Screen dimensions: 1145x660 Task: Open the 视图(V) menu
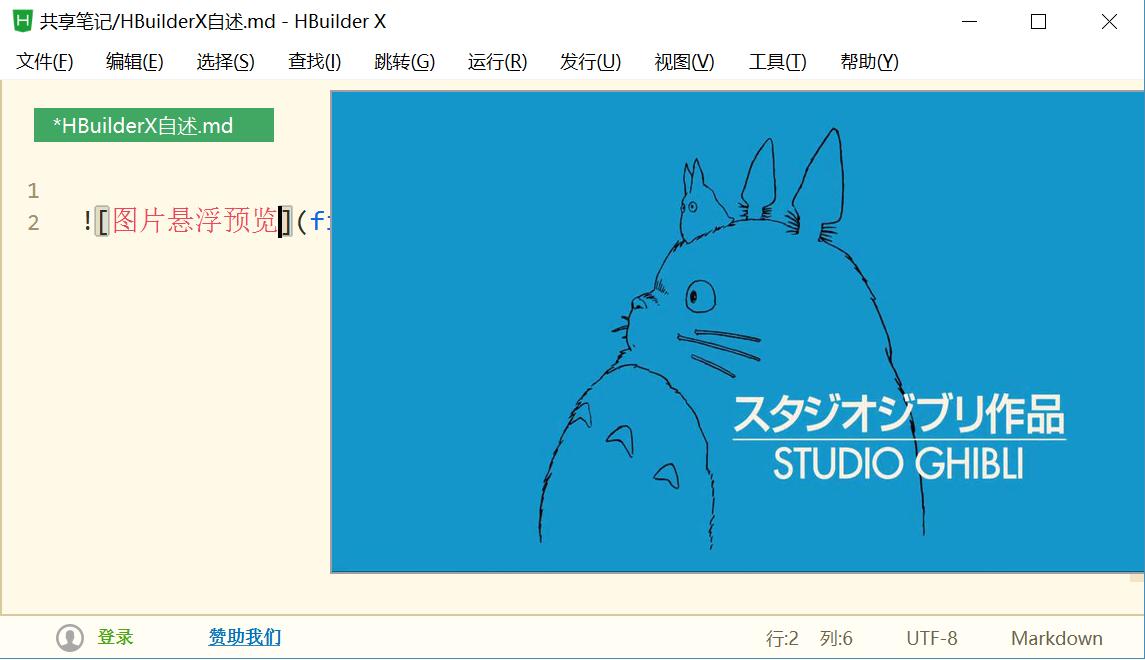click(684, 62)
